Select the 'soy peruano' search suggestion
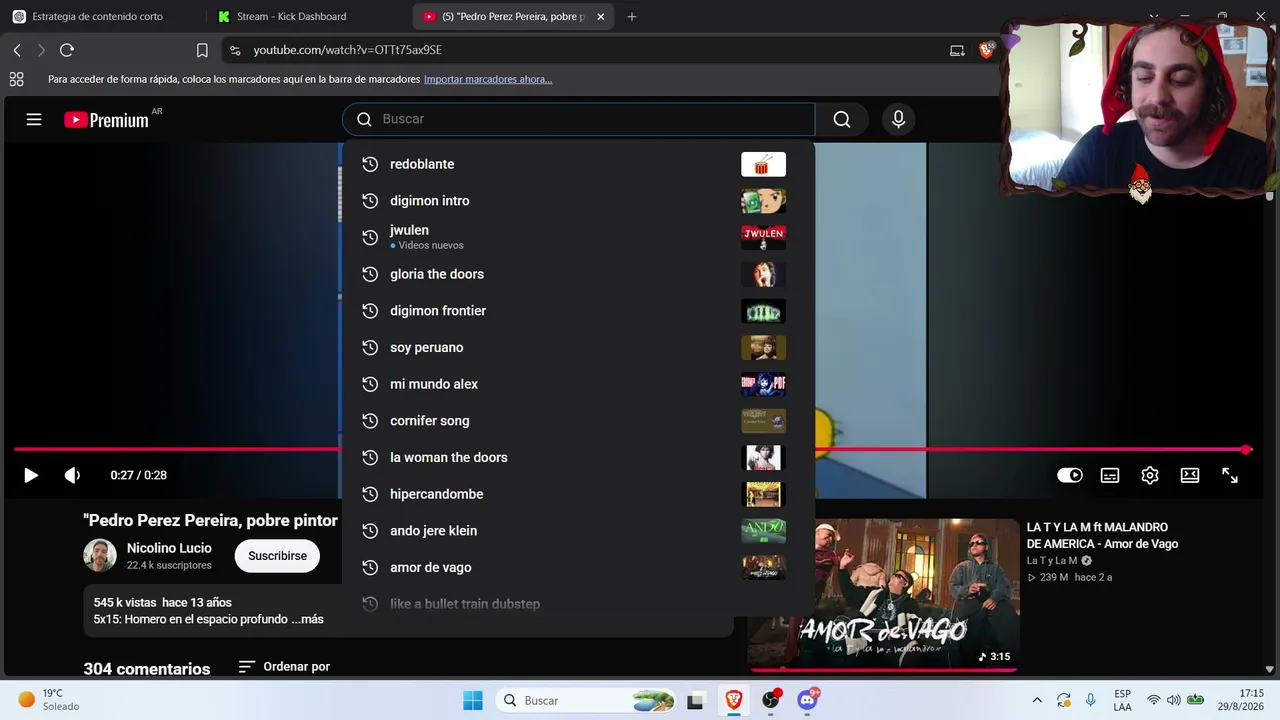Image resolution: width=1280 pixels, height=720 pixels. click(578, 348)
